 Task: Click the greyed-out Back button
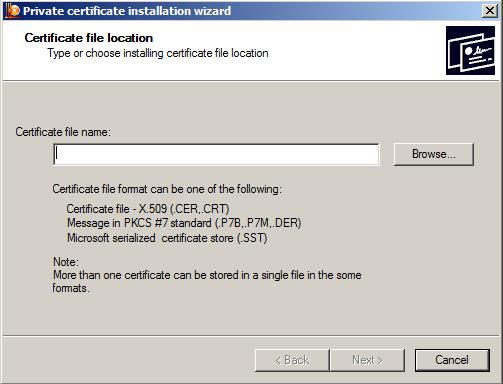coord(292,360)
